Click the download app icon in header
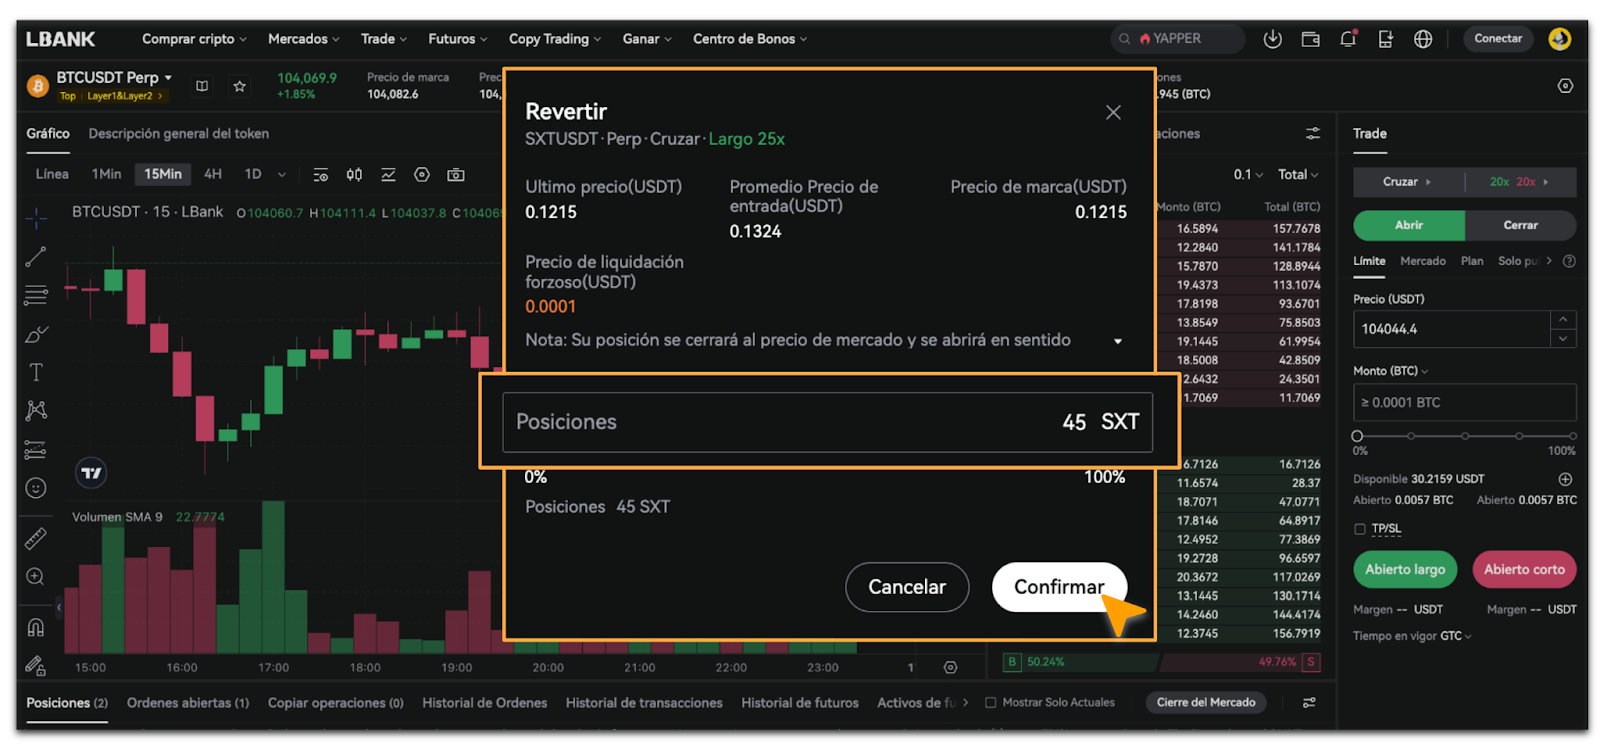 (1272, 39)
